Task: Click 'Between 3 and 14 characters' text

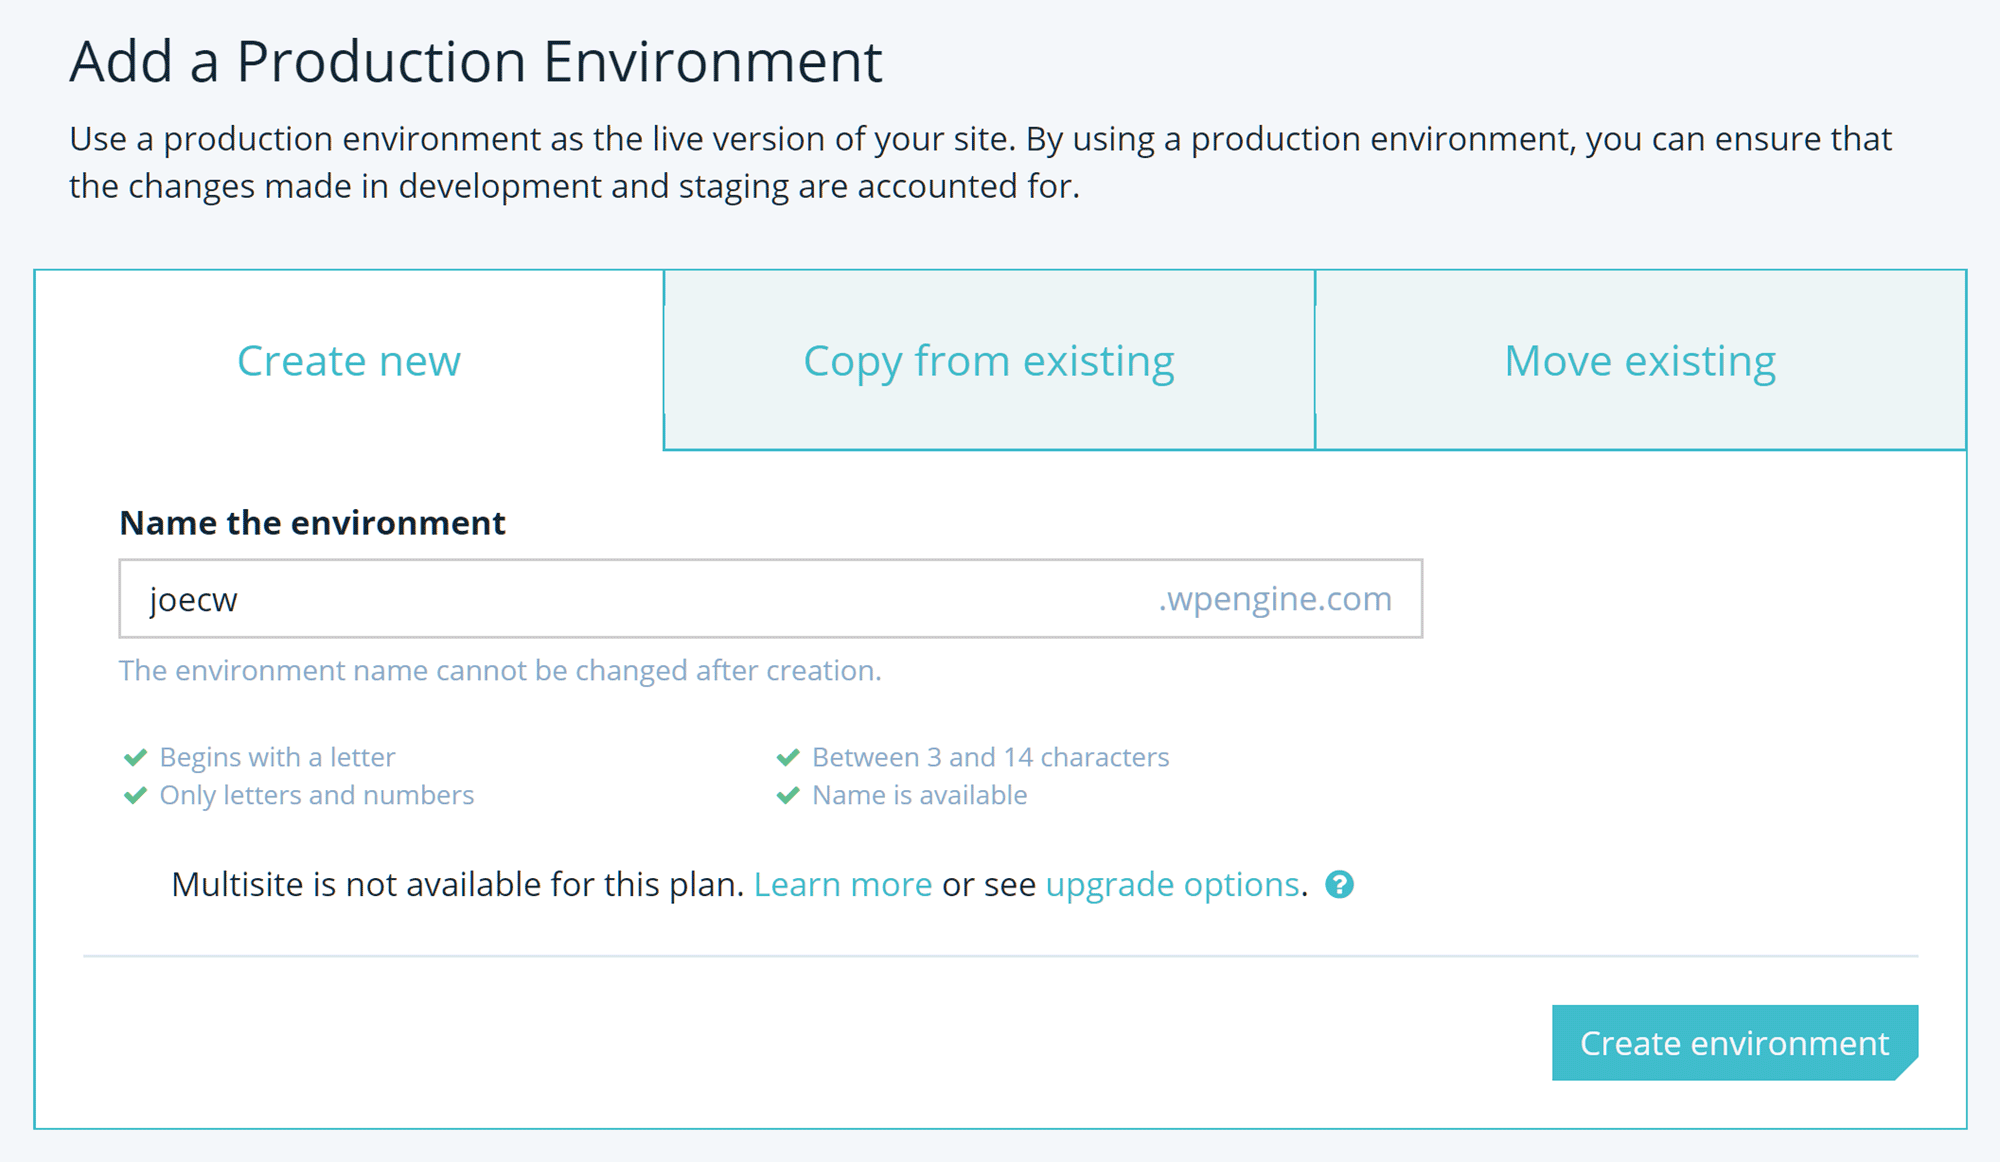Action: (991, 757)
